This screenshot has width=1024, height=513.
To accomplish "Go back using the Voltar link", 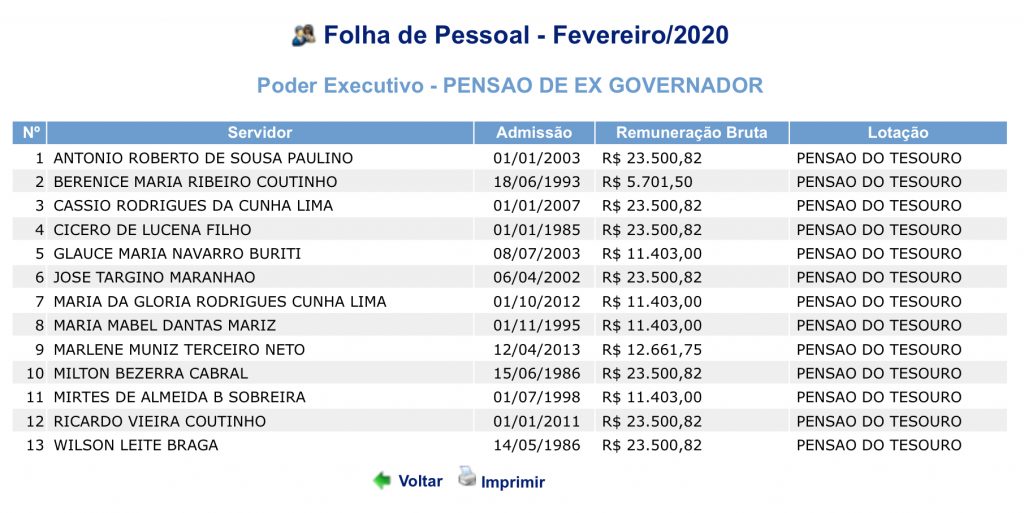I will [421, 481].
